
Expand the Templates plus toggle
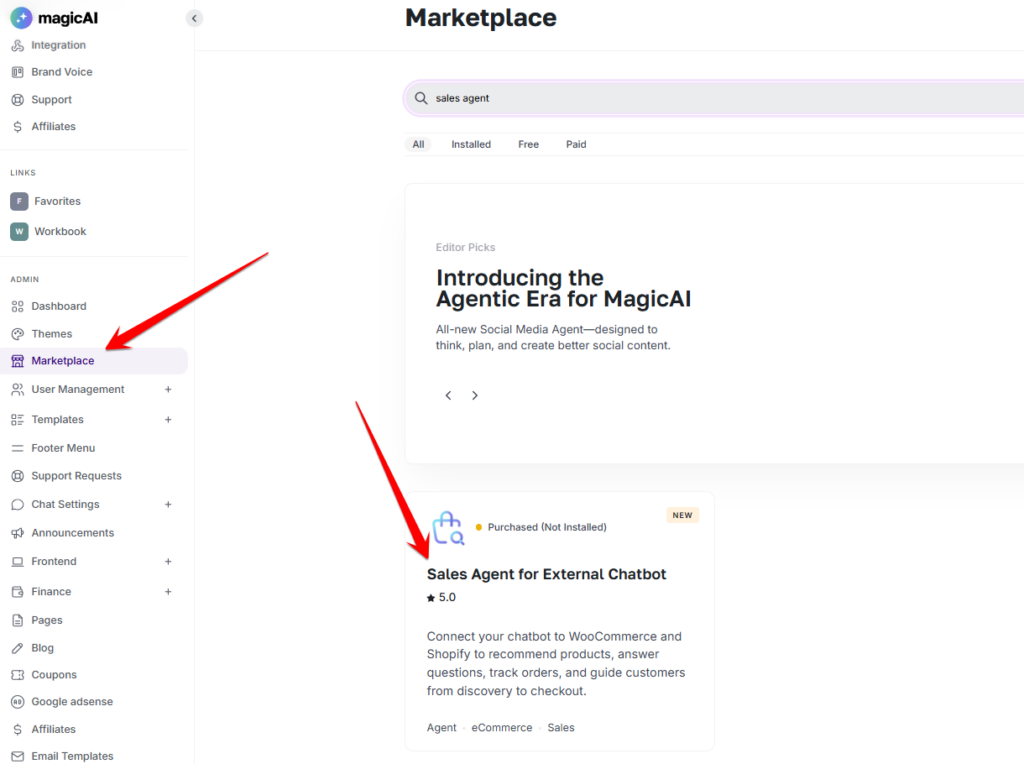[x=168, y=420]
